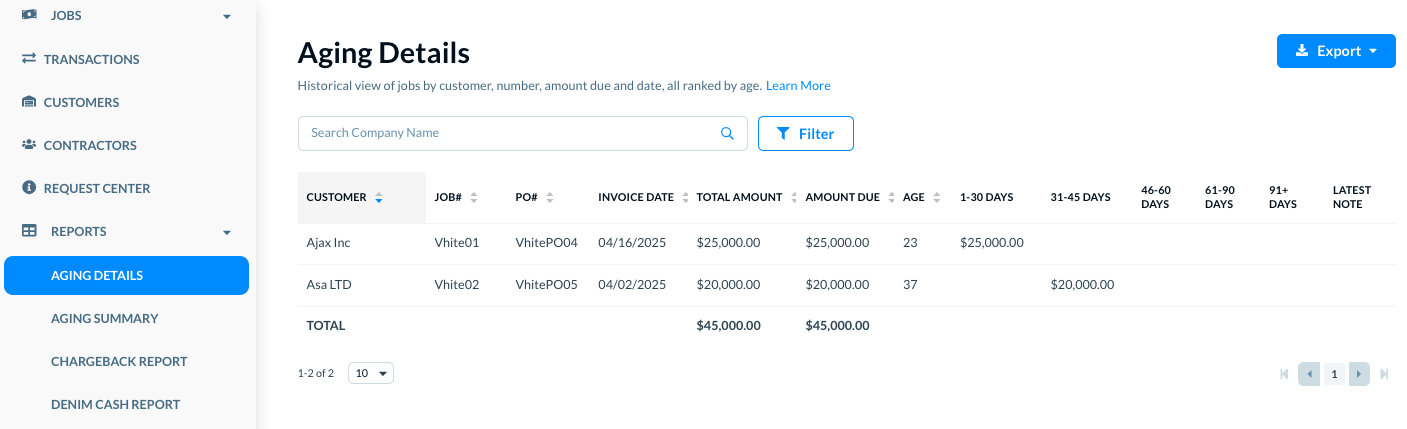Click the Reports table icon
This screenshot has width=1407, height=429.
point(29,231)
